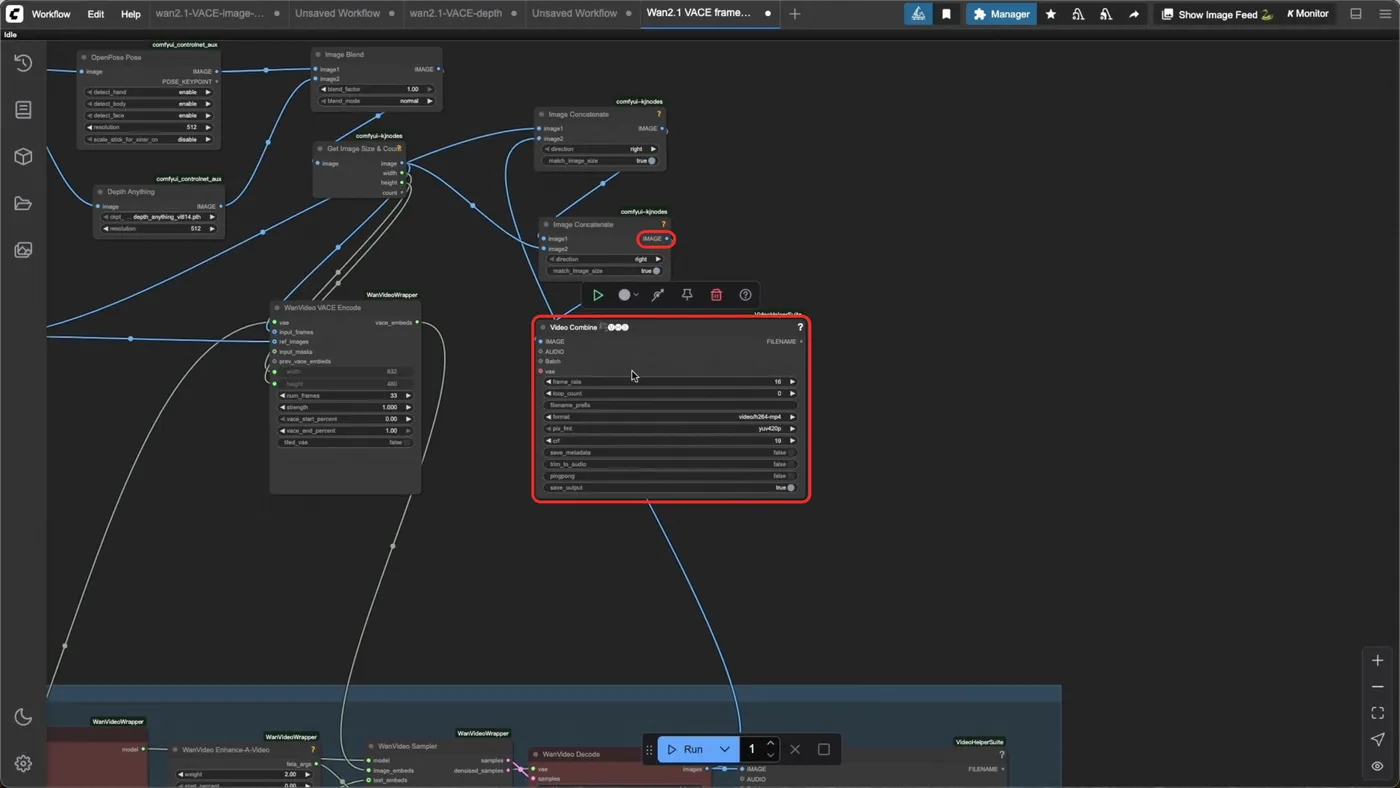This screenshot has height=788, width=1400.
Task: Open node color dropdown in selection toolbar
Action: point(628,295)
